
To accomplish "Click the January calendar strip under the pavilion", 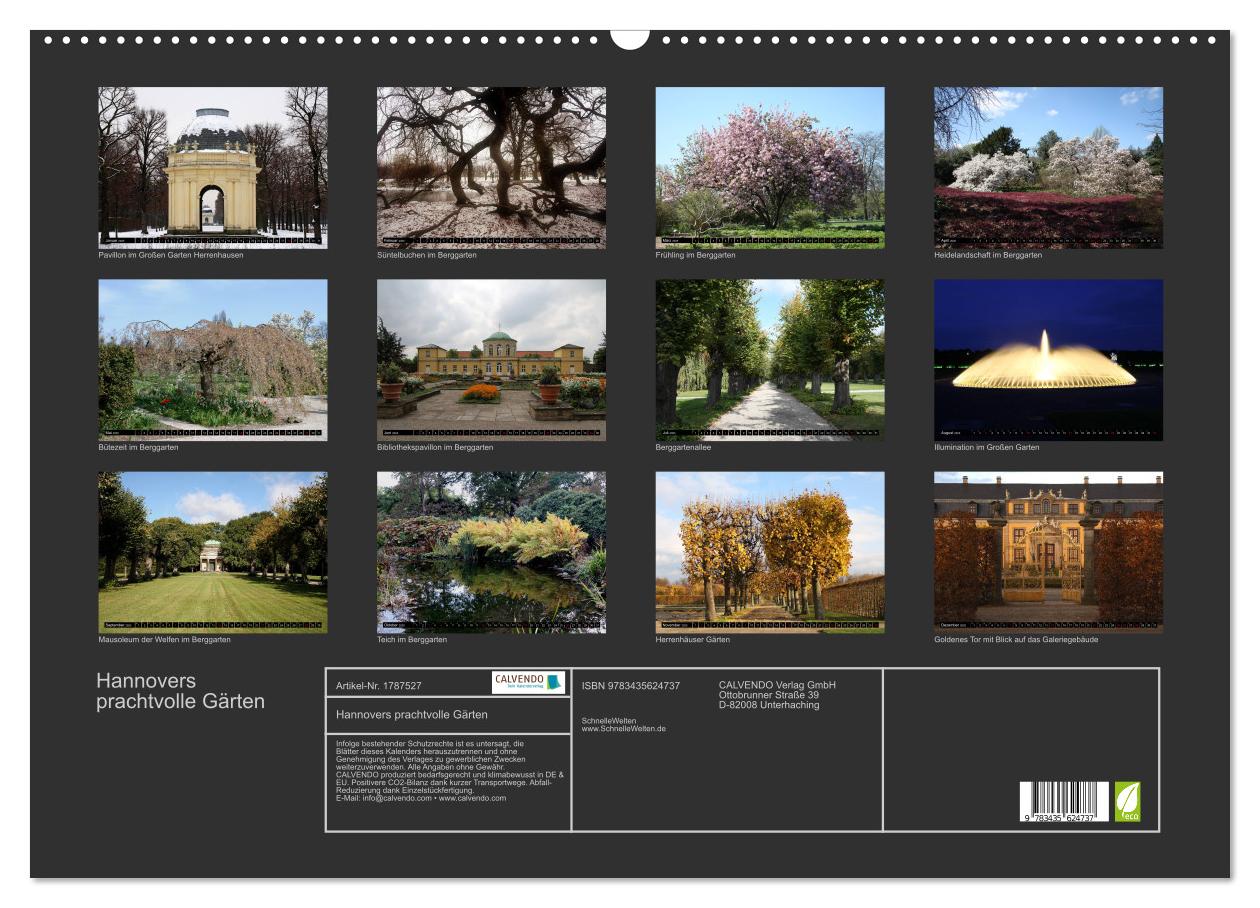I will 213,241.
